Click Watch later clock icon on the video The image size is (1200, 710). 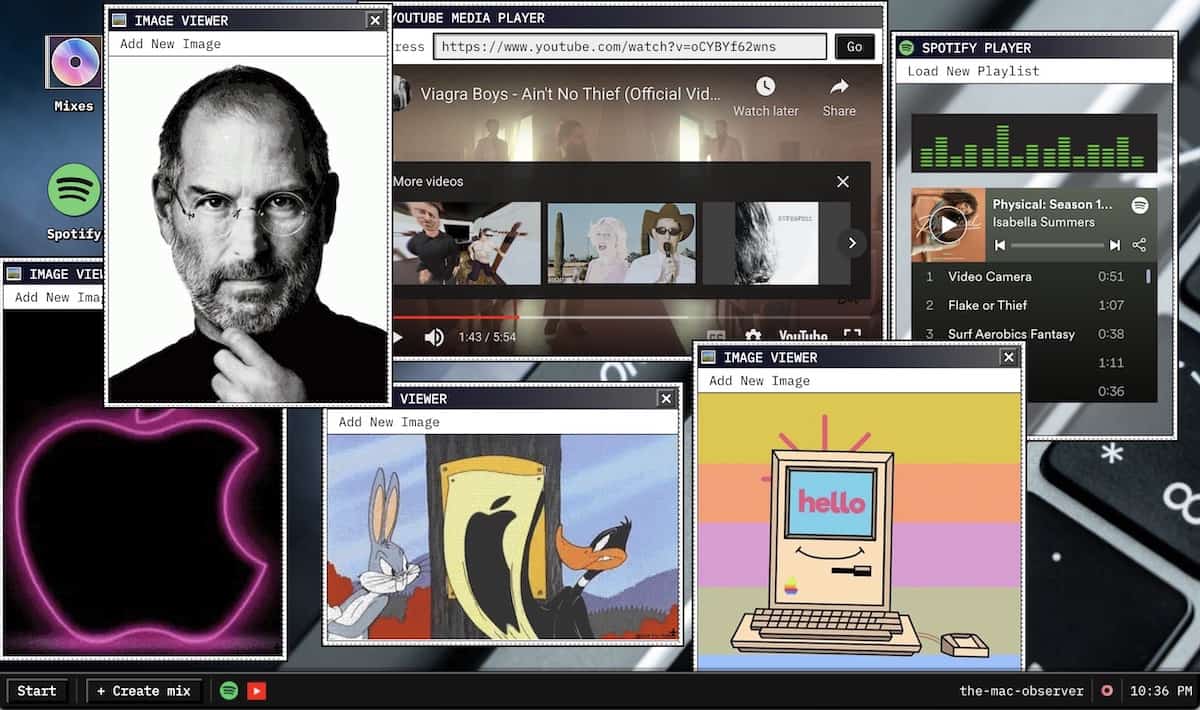tap(765, 86)
